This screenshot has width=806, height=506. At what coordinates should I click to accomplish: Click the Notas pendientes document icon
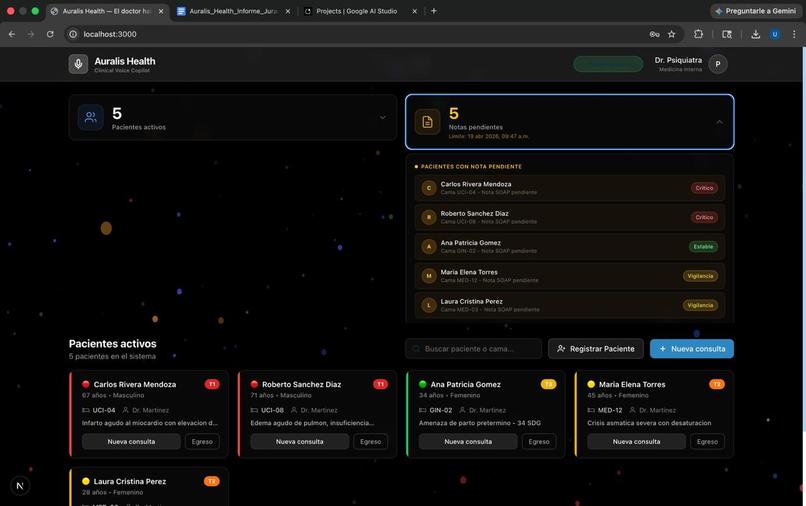(427, 122)
